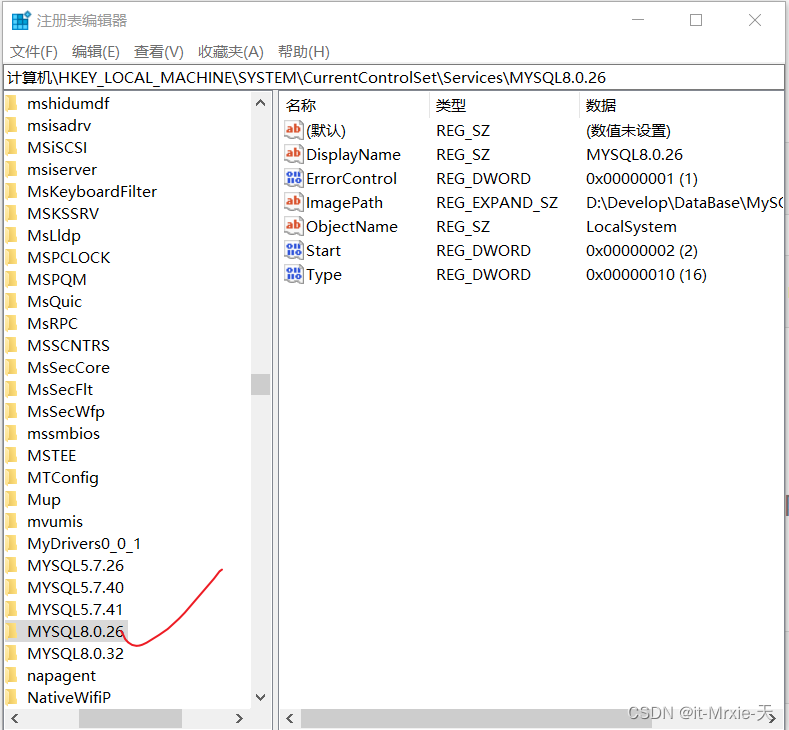
Task: Click the folder icon of msisadrv key
Action: click(12, 125)
